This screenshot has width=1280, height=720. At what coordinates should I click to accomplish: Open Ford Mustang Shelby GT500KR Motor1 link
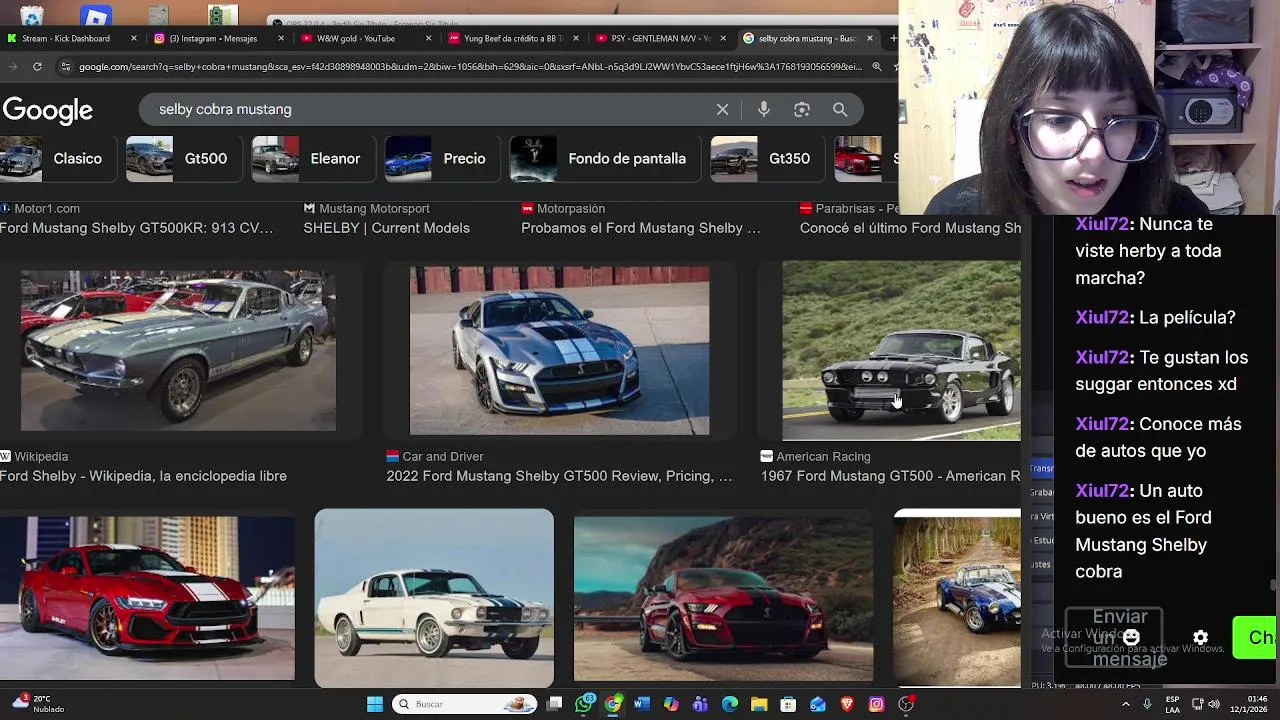click(x=136, y=228)
